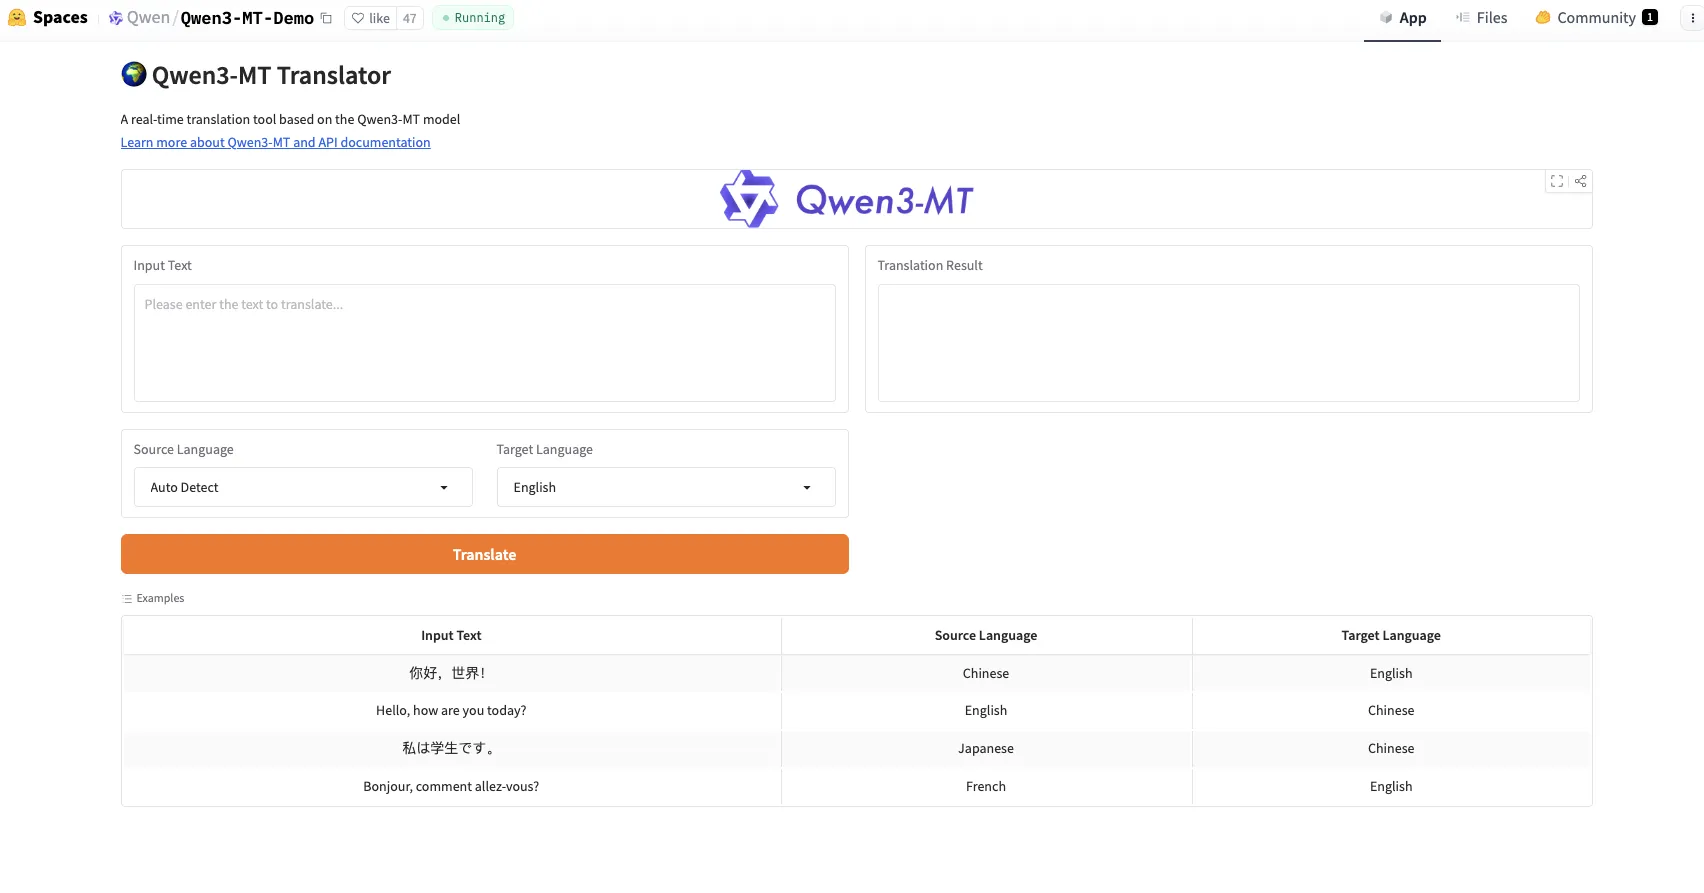
Task: Click the Target Language column header
Action: point(1391,636)
